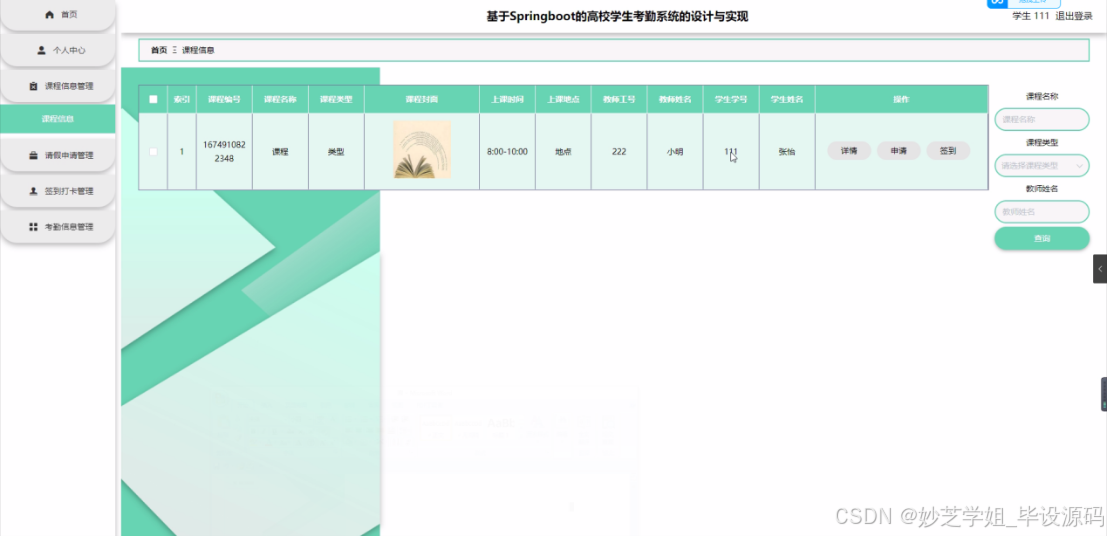The image size is (1108, 536).
Task: Click the 课程信息 breadcrumb text
Action: [x=199, y=50]
